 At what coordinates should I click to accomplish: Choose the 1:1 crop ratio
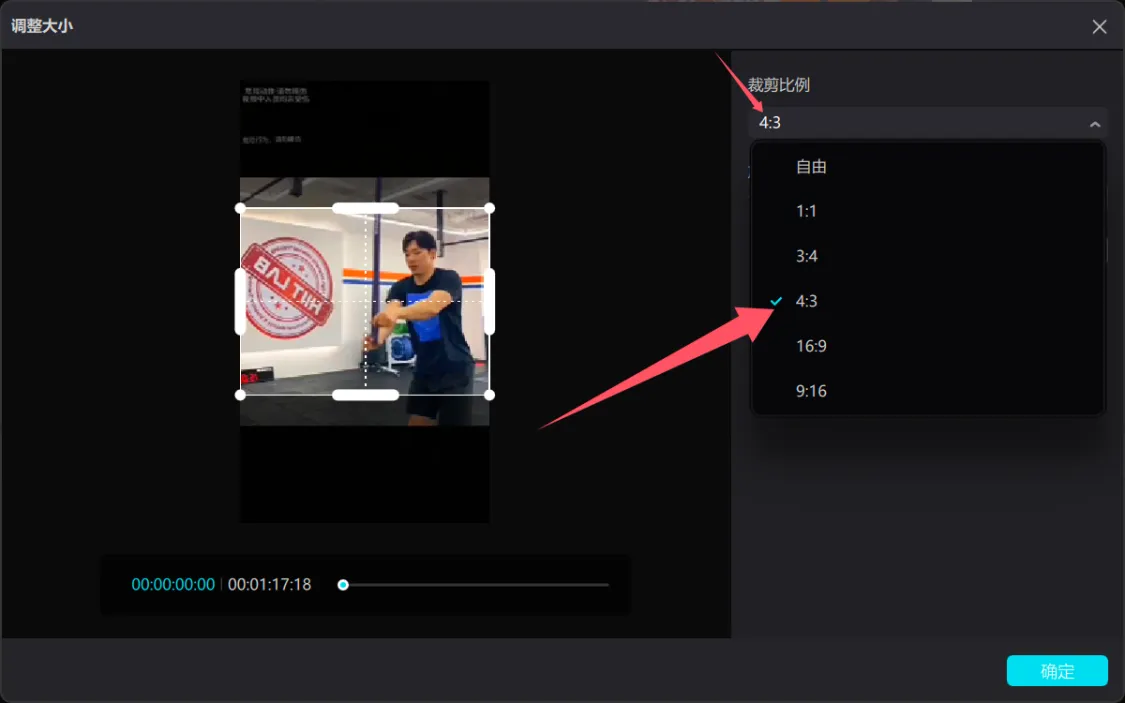(x=807, y=211)
